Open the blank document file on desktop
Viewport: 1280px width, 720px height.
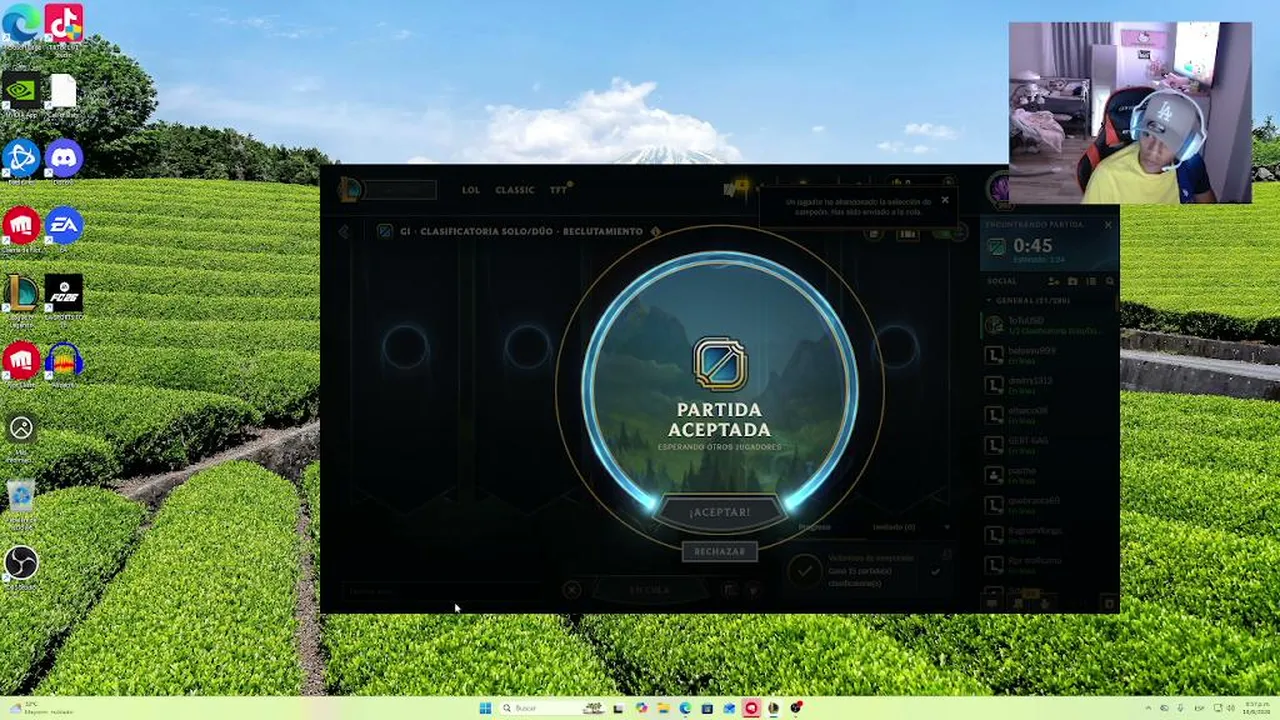coord(63,93)
